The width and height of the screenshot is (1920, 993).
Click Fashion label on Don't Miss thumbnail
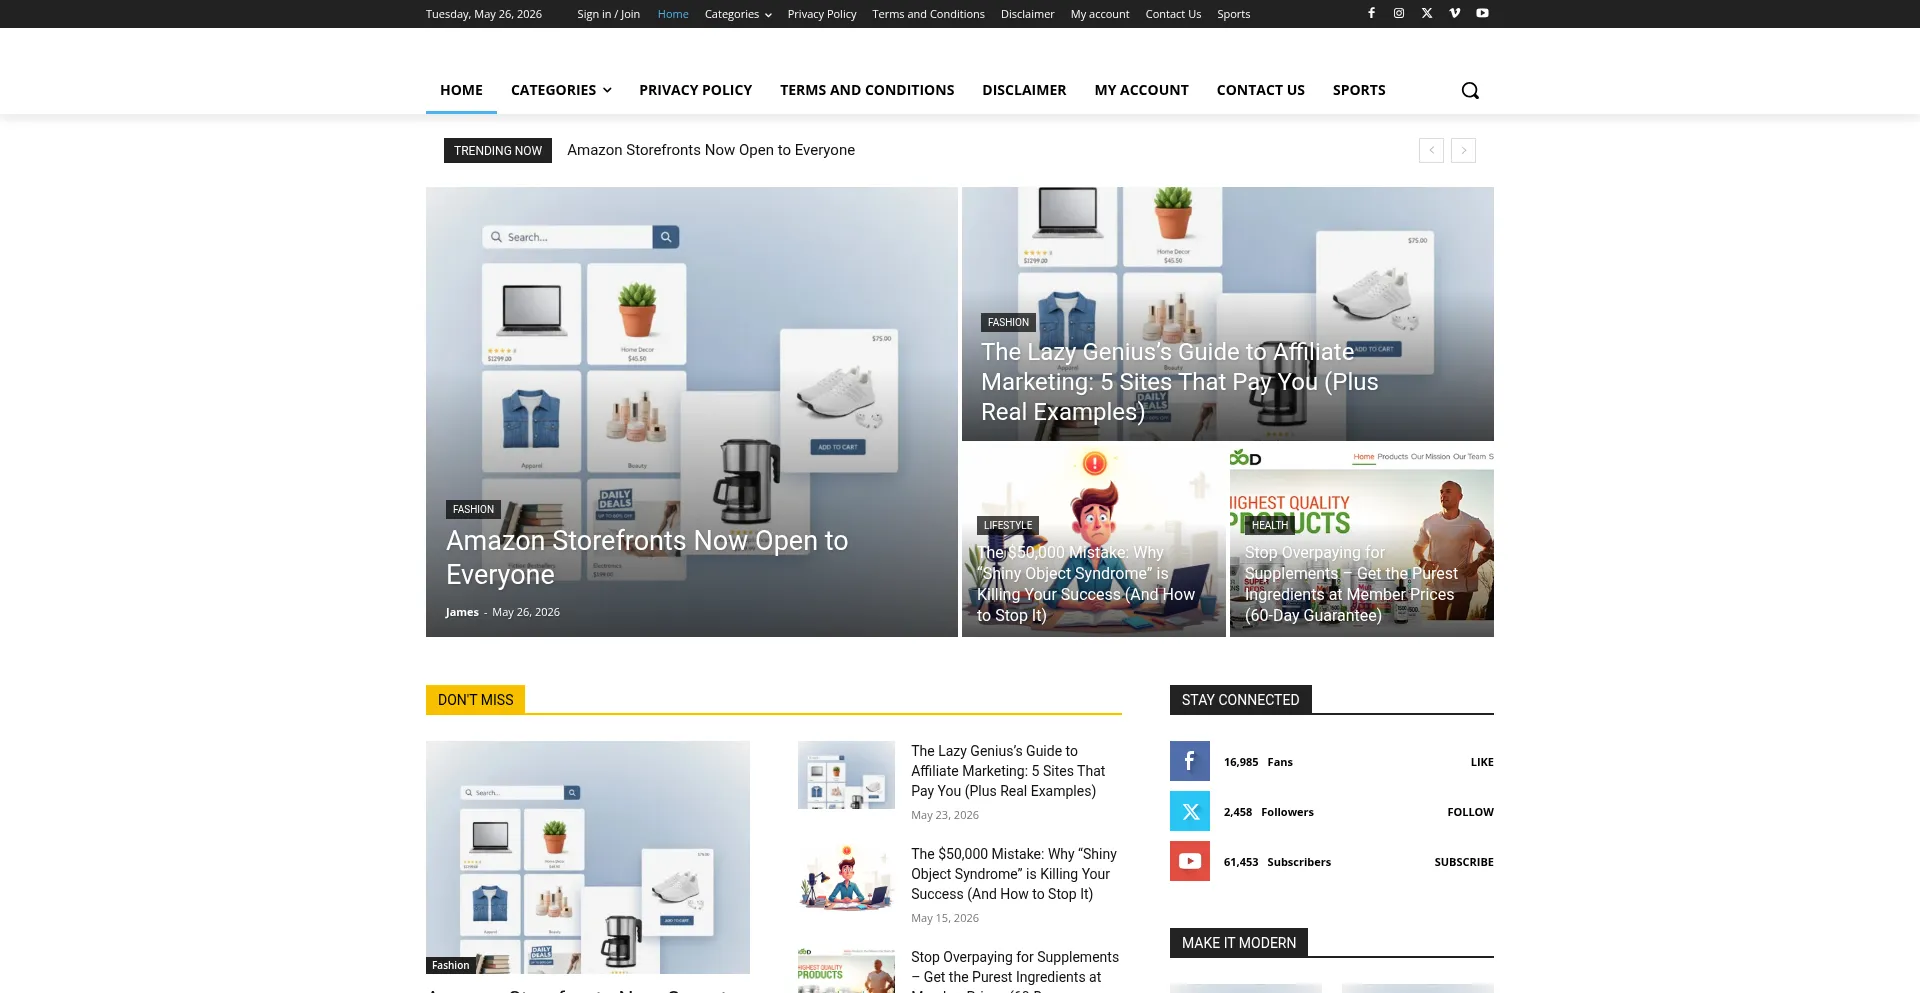[450, 965]
